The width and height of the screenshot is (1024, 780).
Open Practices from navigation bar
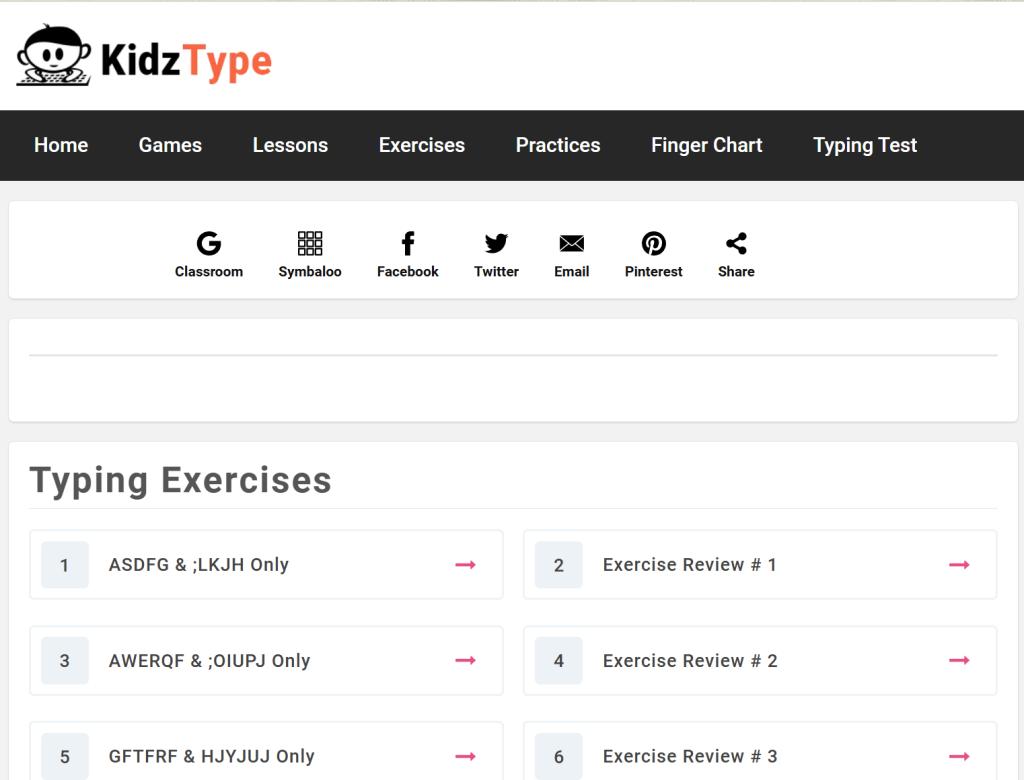click(x=558, y=145)
